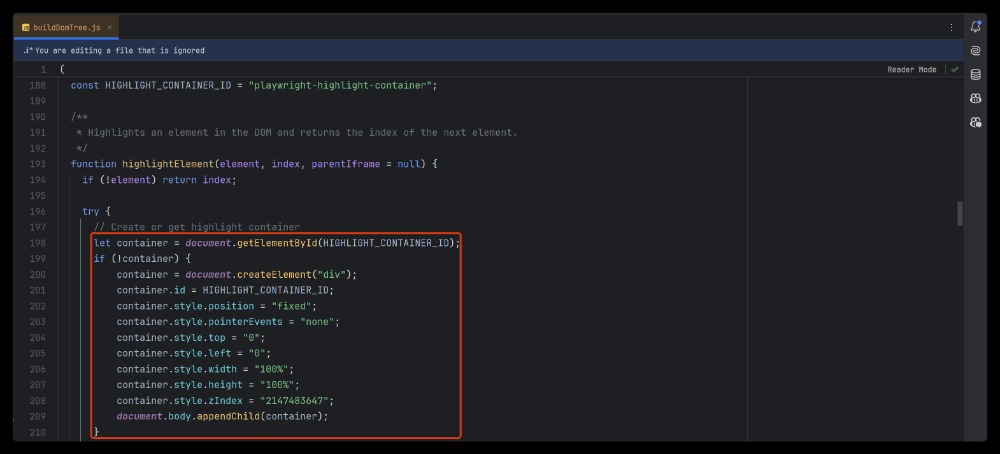This screenshot has width=1000, height=454.
Task: Click the editor vertical scrollbar thumb
Action: coord(960,213)
